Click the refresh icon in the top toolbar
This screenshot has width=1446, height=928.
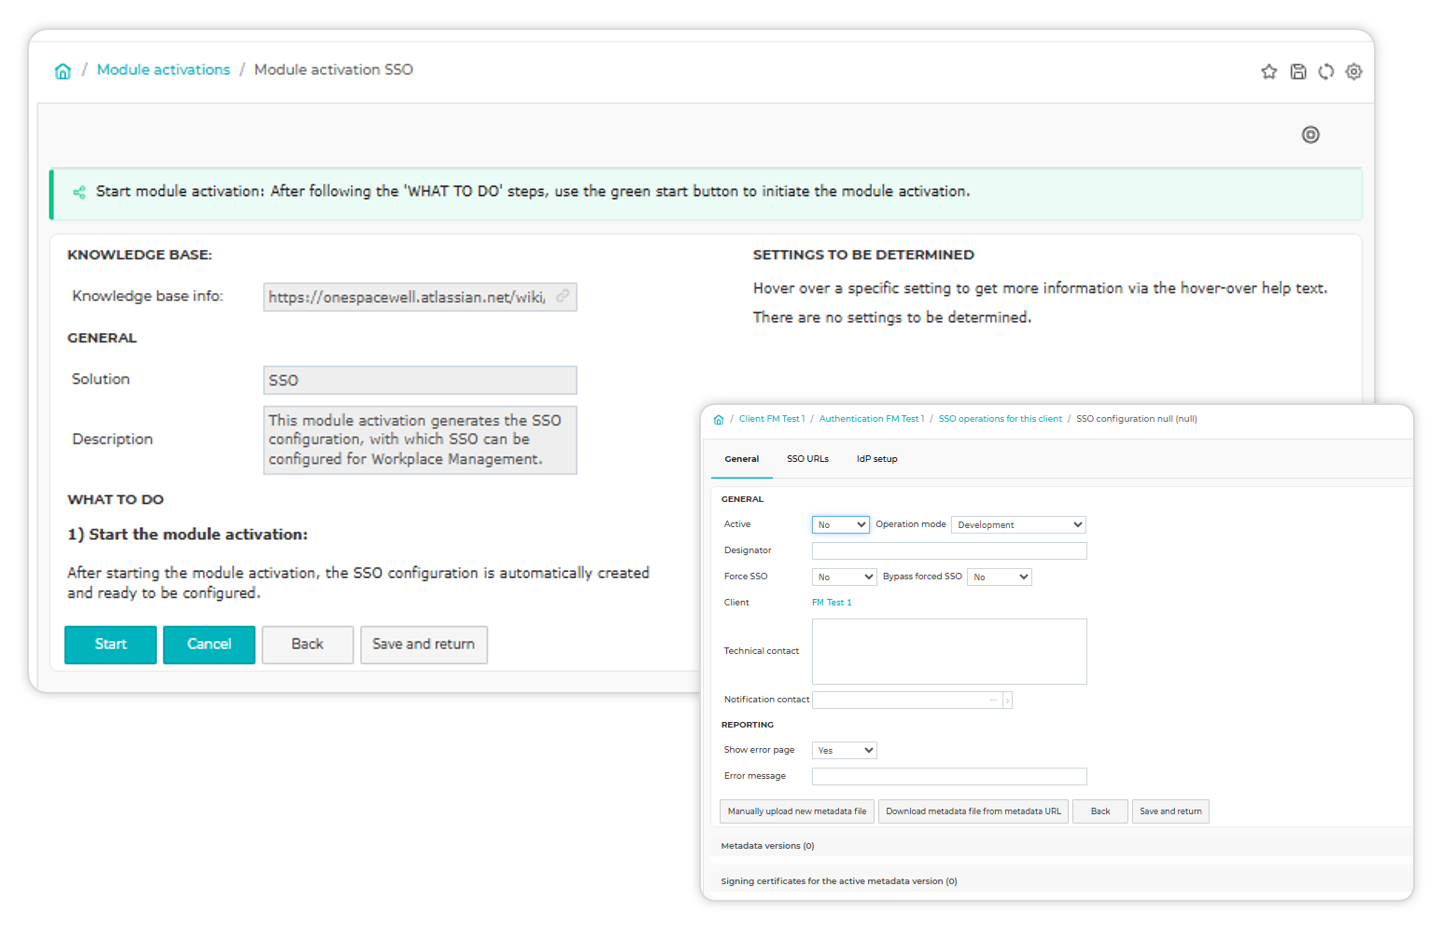(x=1326, y=71)
